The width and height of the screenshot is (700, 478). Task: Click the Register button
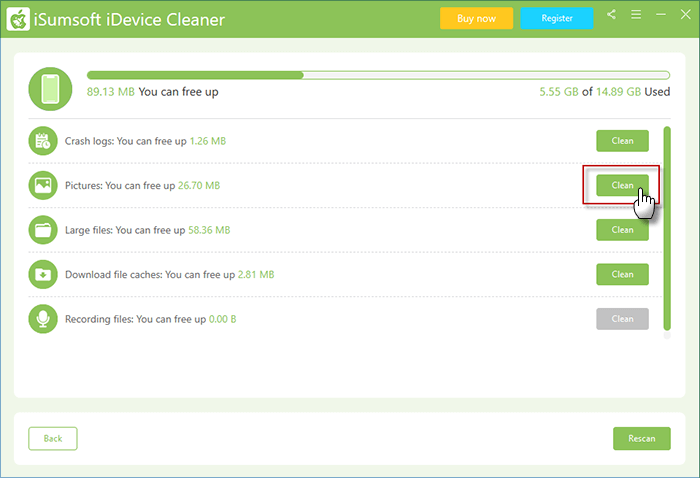click(557, 18)
